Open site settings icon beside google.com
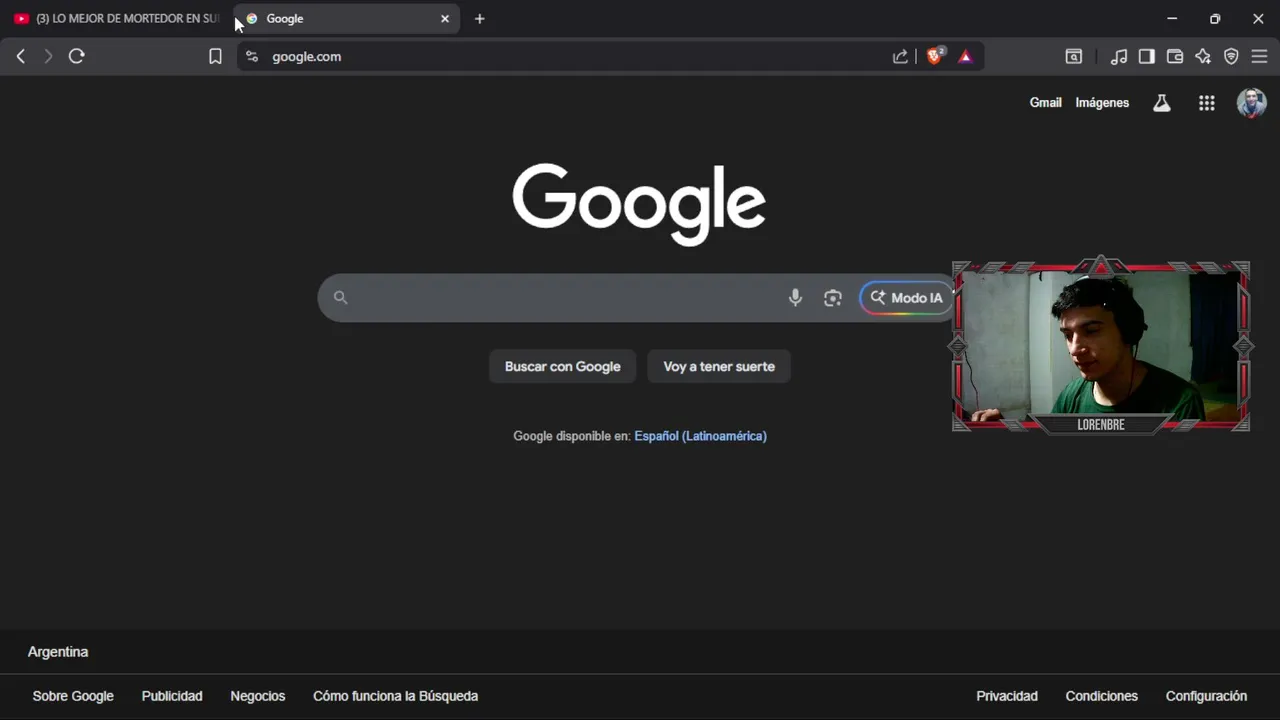This screenshot has width=1280, height=720. coord(252,57)
